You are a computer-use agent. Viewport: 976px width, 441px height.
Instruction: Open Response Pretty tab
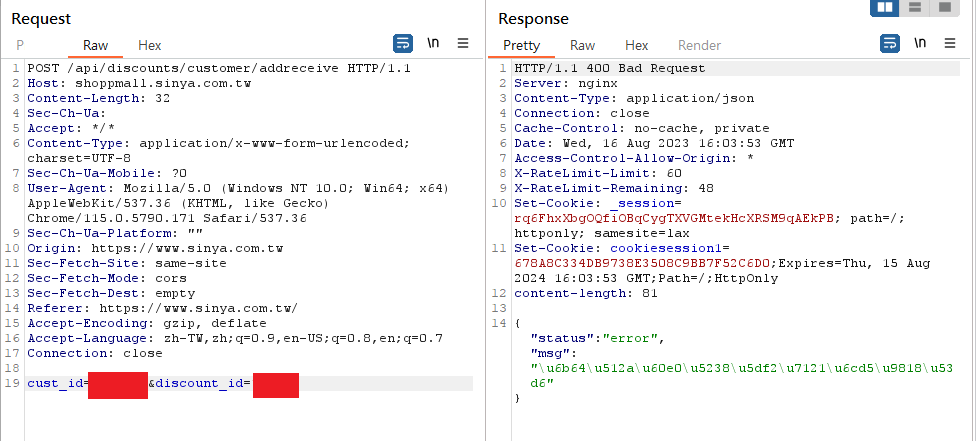point(522,45)
